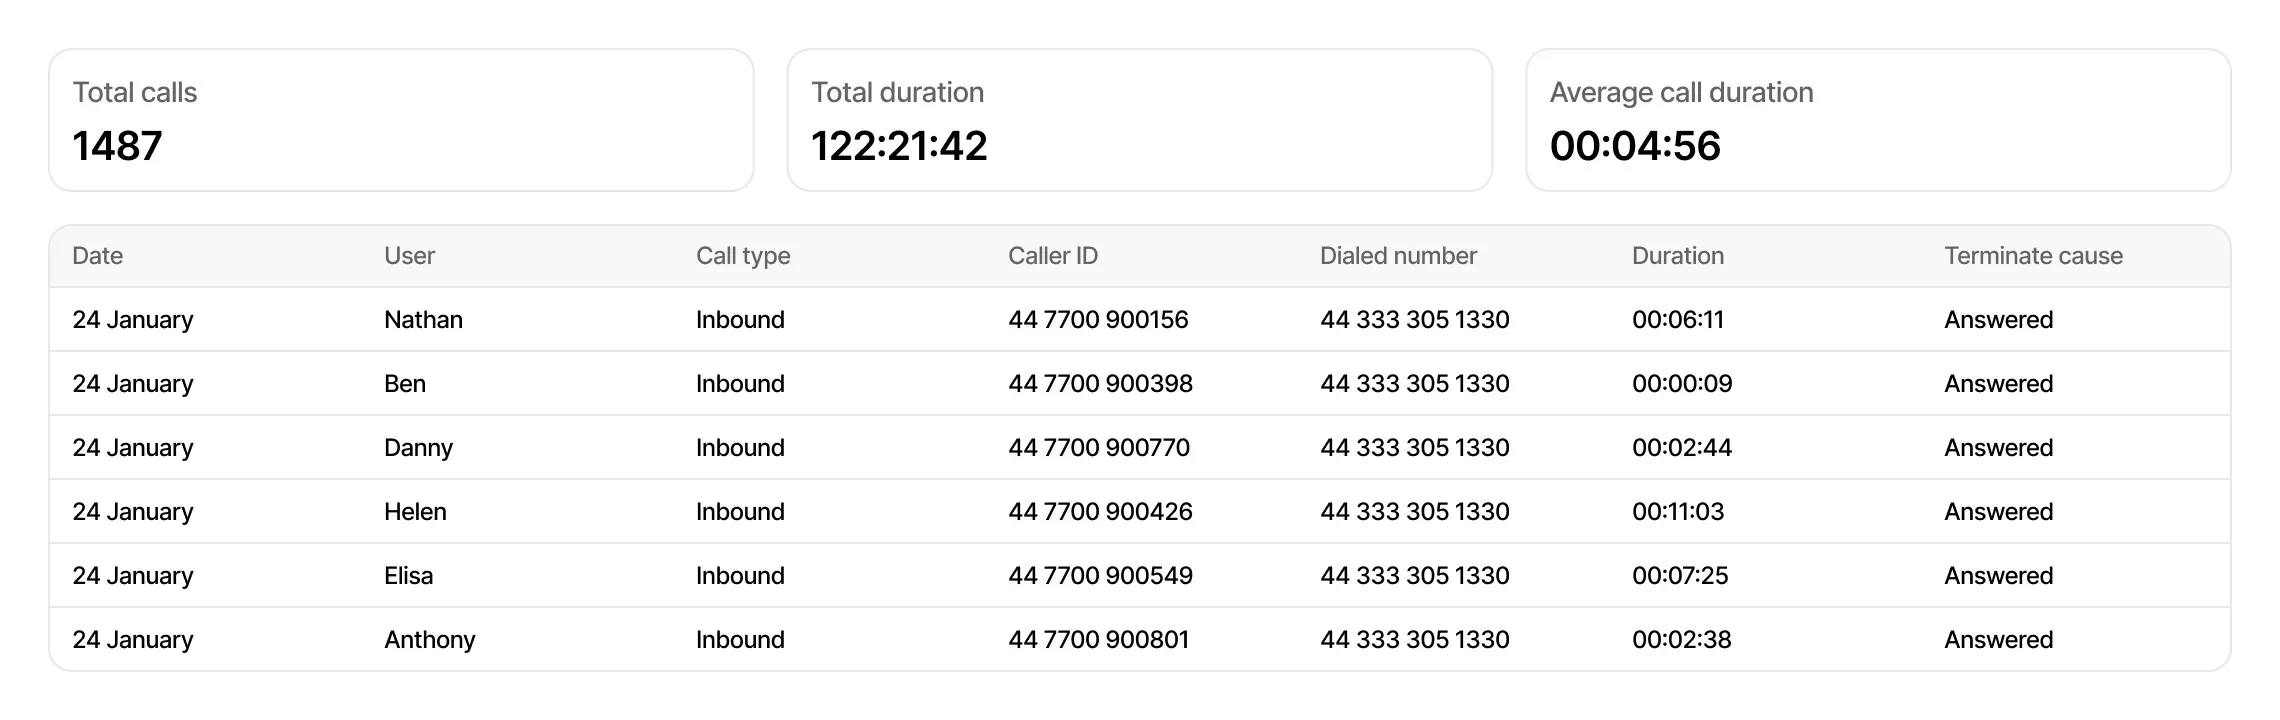Click the Average call duration value 00:04:56
Image resolution: width=2280 pixels, height=720 pixels.
point(1635,146)
